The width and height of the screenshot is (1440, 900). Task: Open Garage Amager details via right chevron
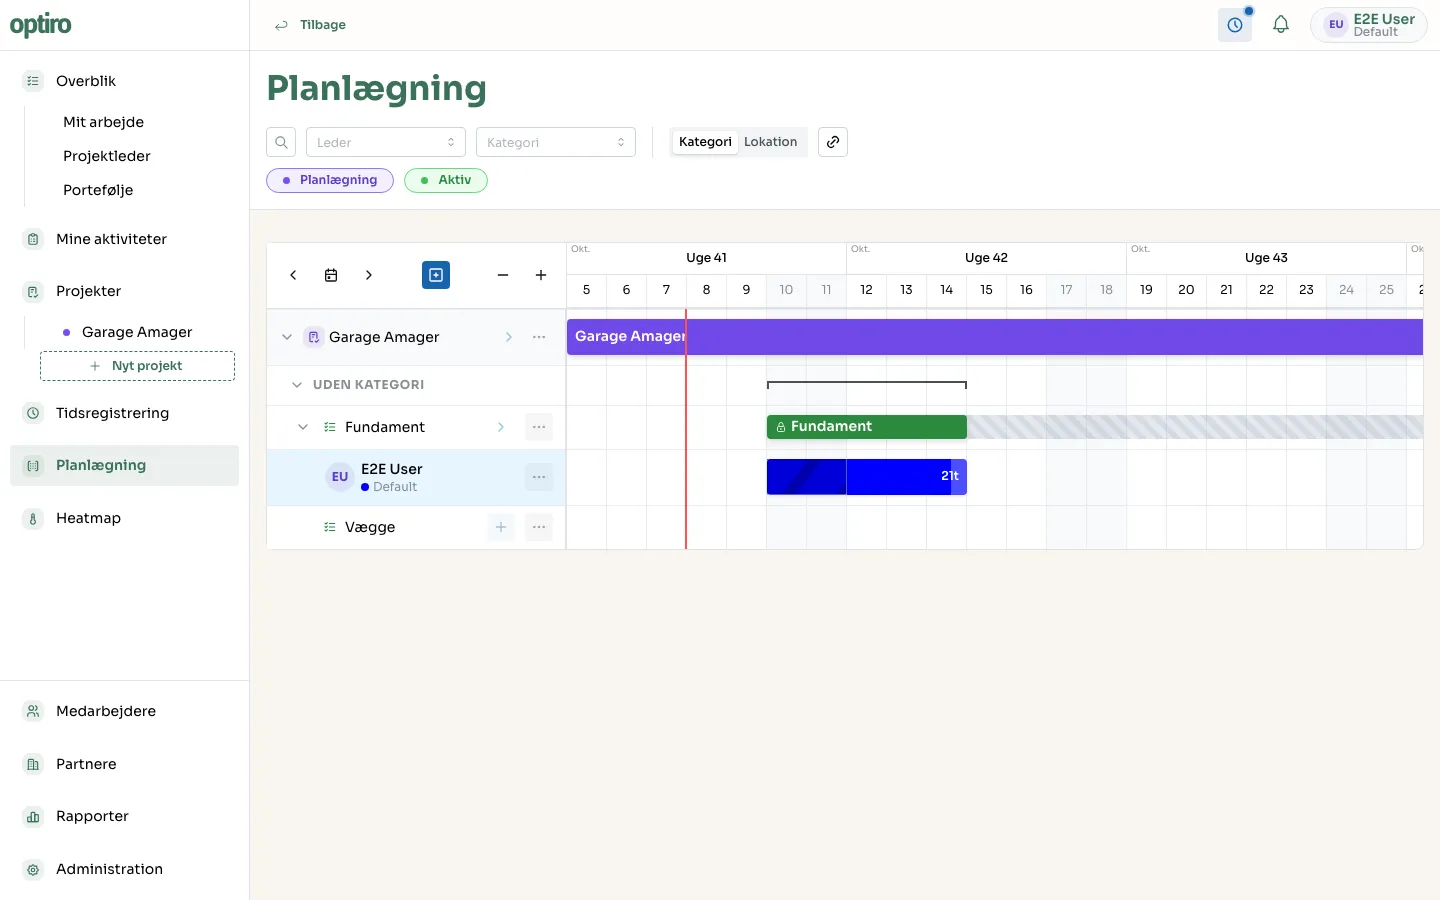(x=508, y=337)
